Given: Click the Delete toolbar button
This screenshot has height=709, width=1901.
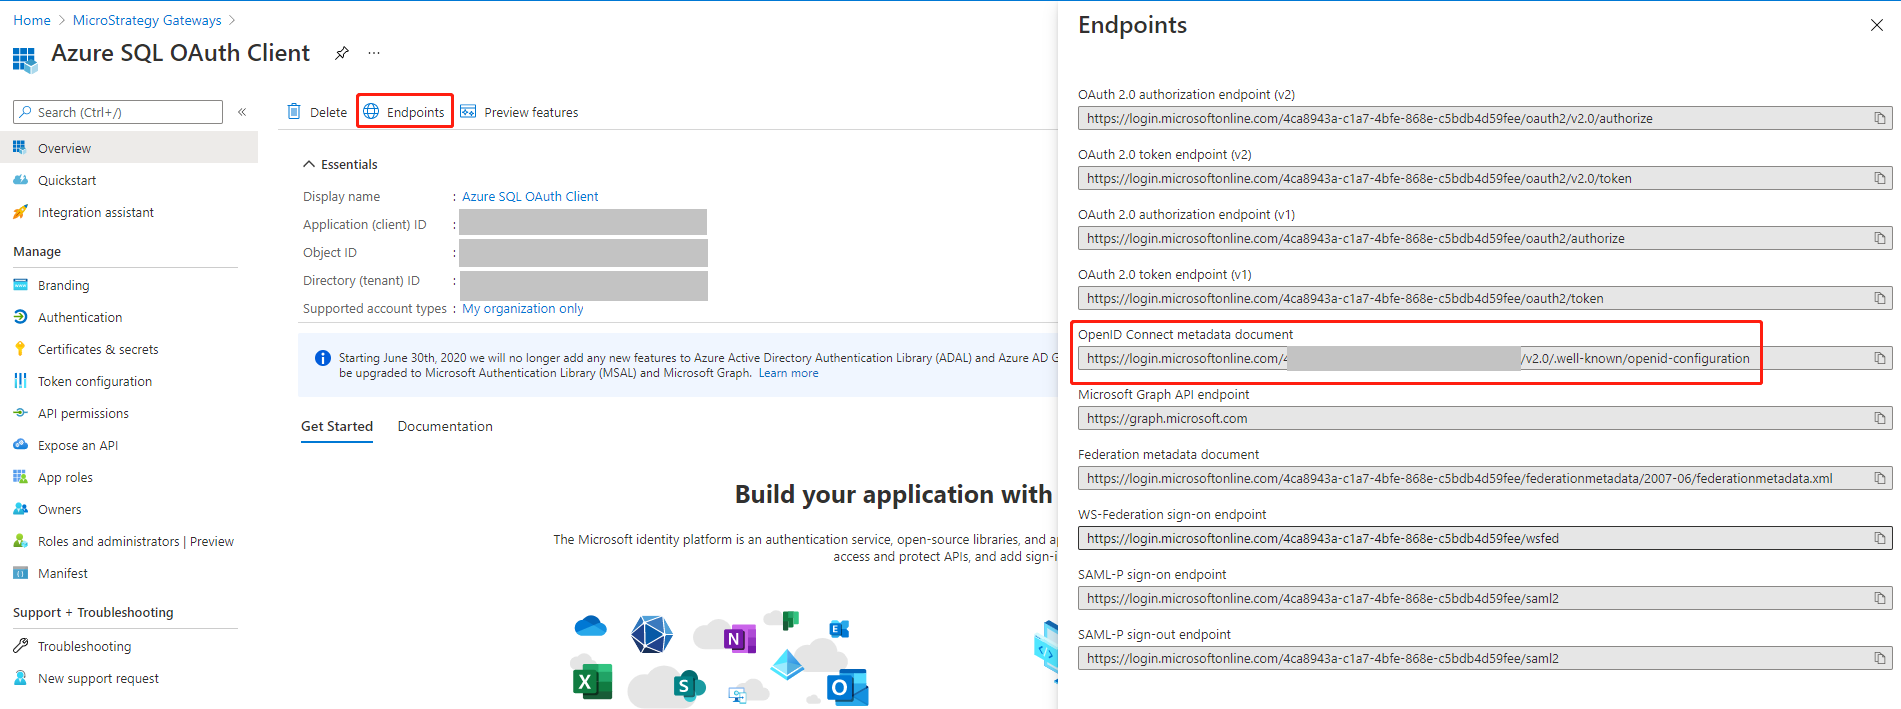Looking at the screenshot, I should tap(317, 112).
